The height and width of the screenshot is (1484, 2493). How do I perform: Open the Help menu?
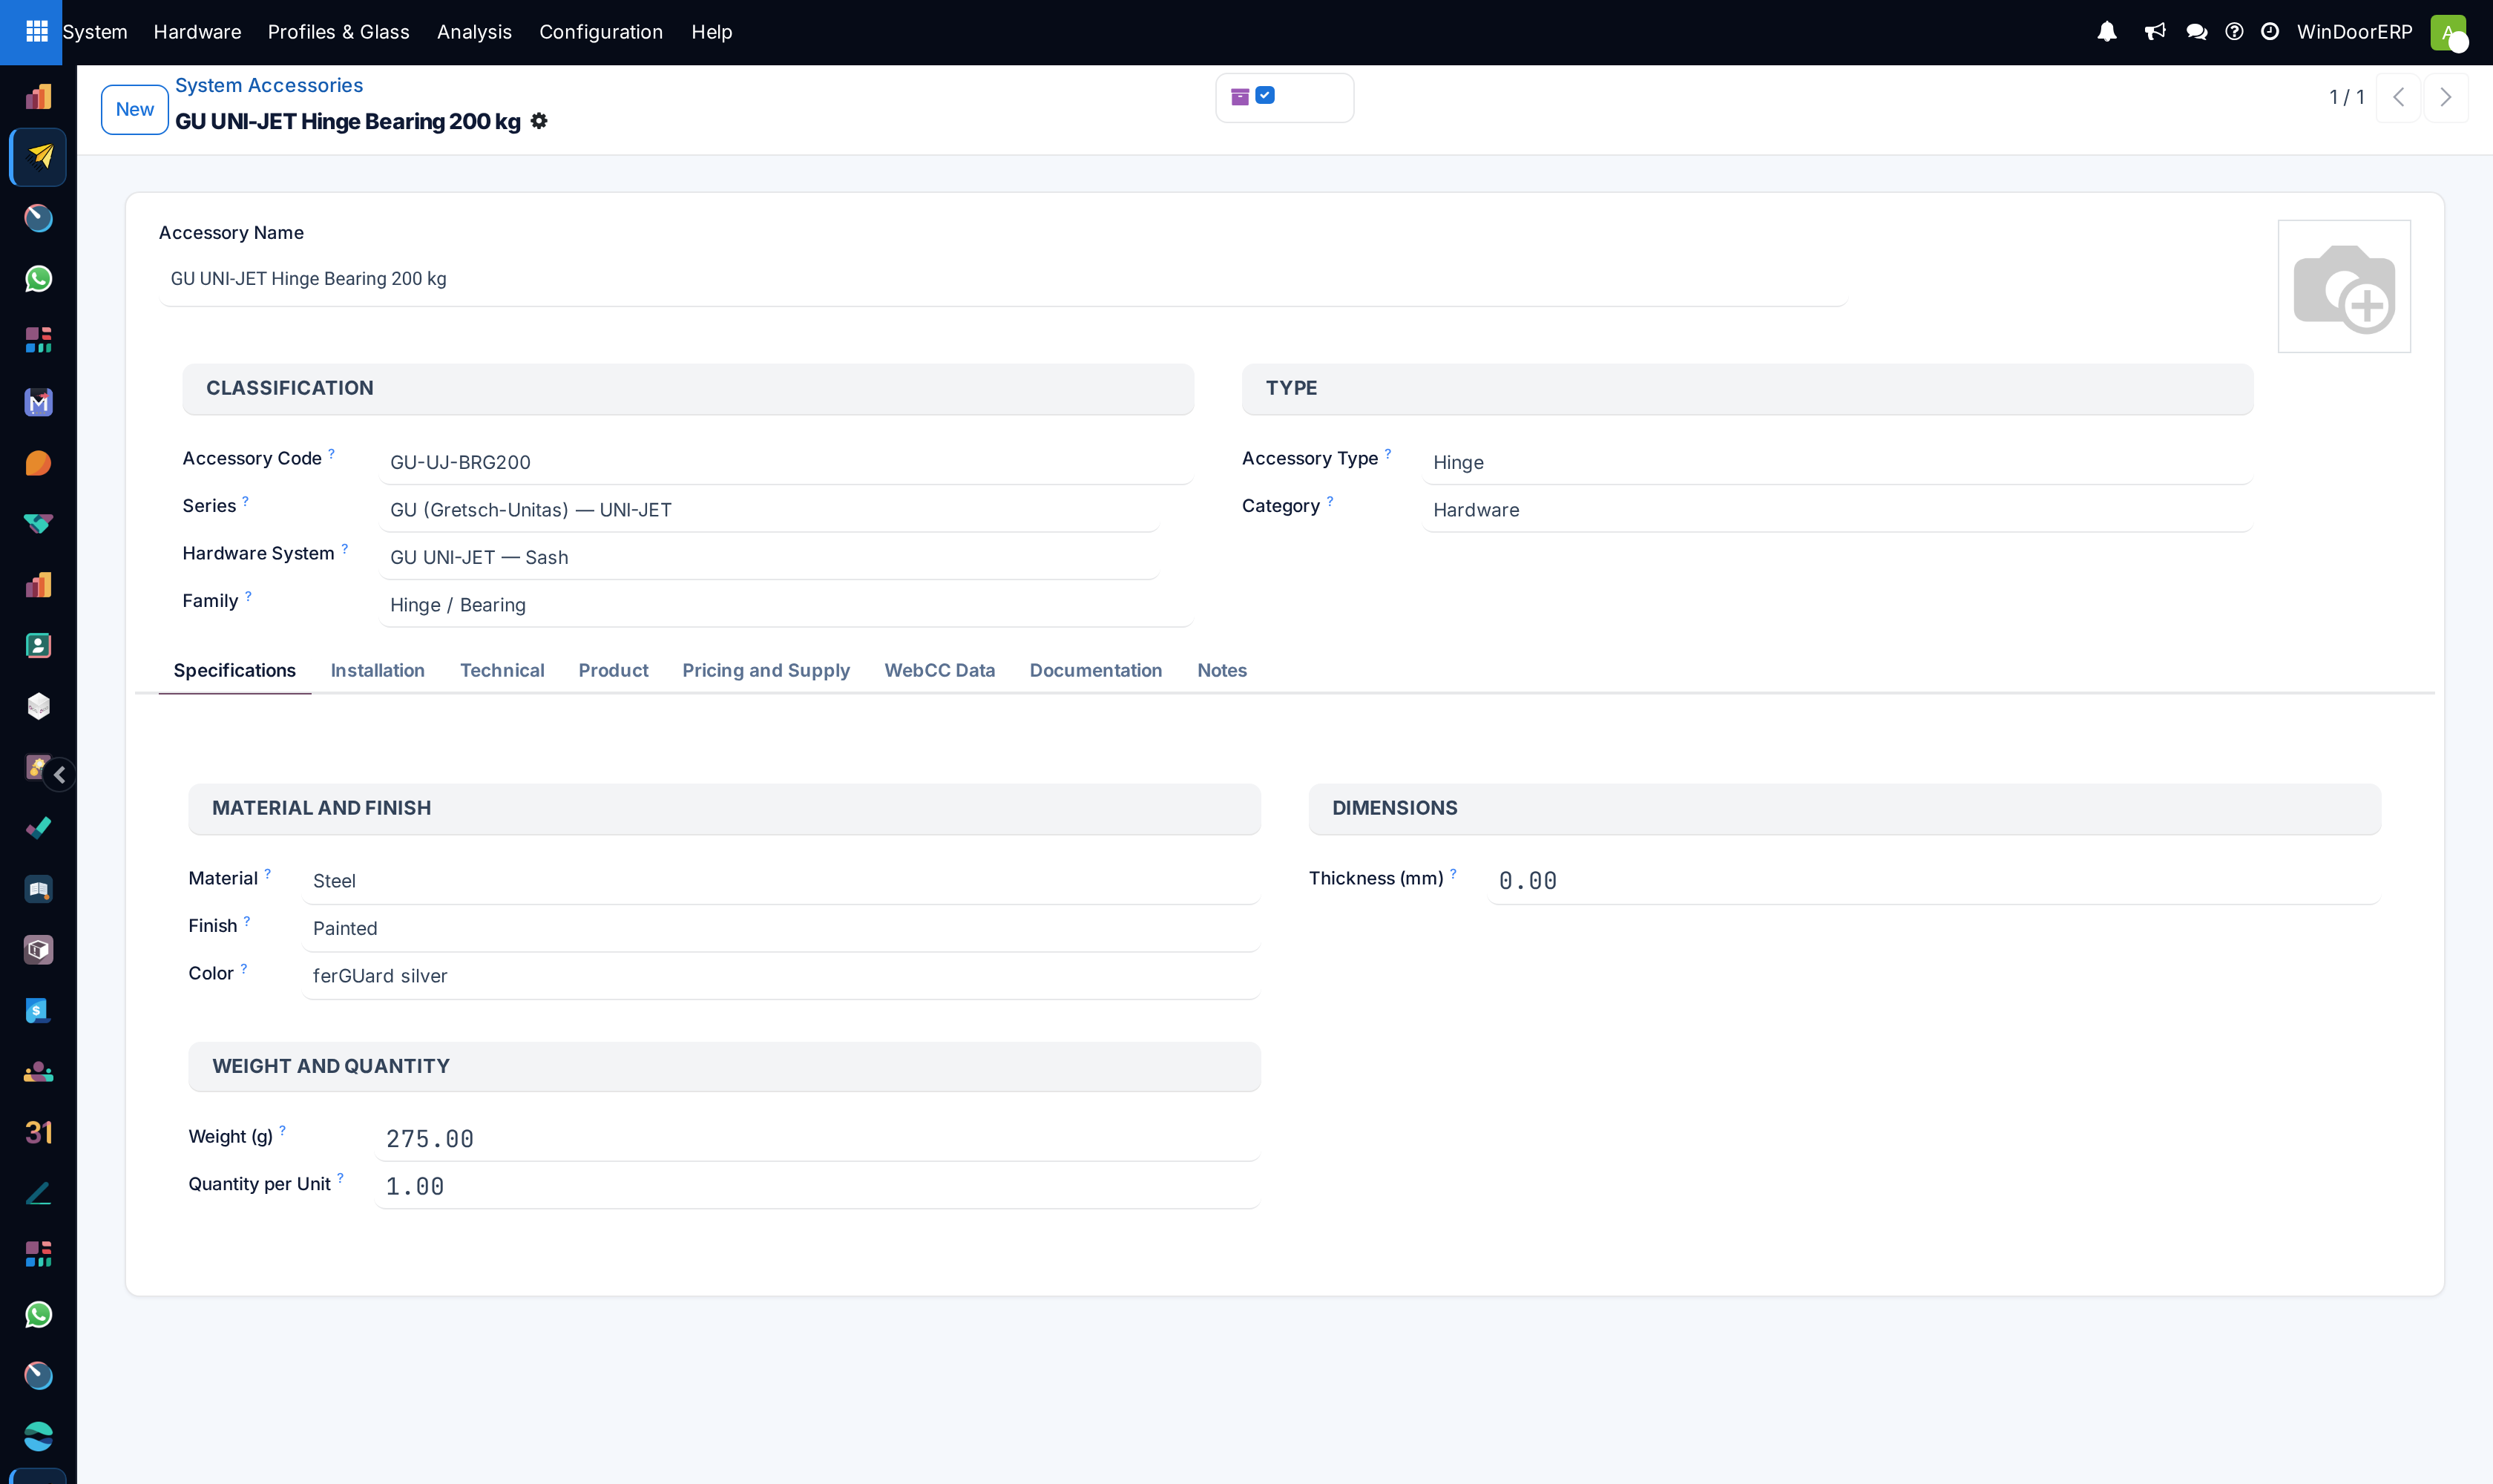click(x=712, y=32)
